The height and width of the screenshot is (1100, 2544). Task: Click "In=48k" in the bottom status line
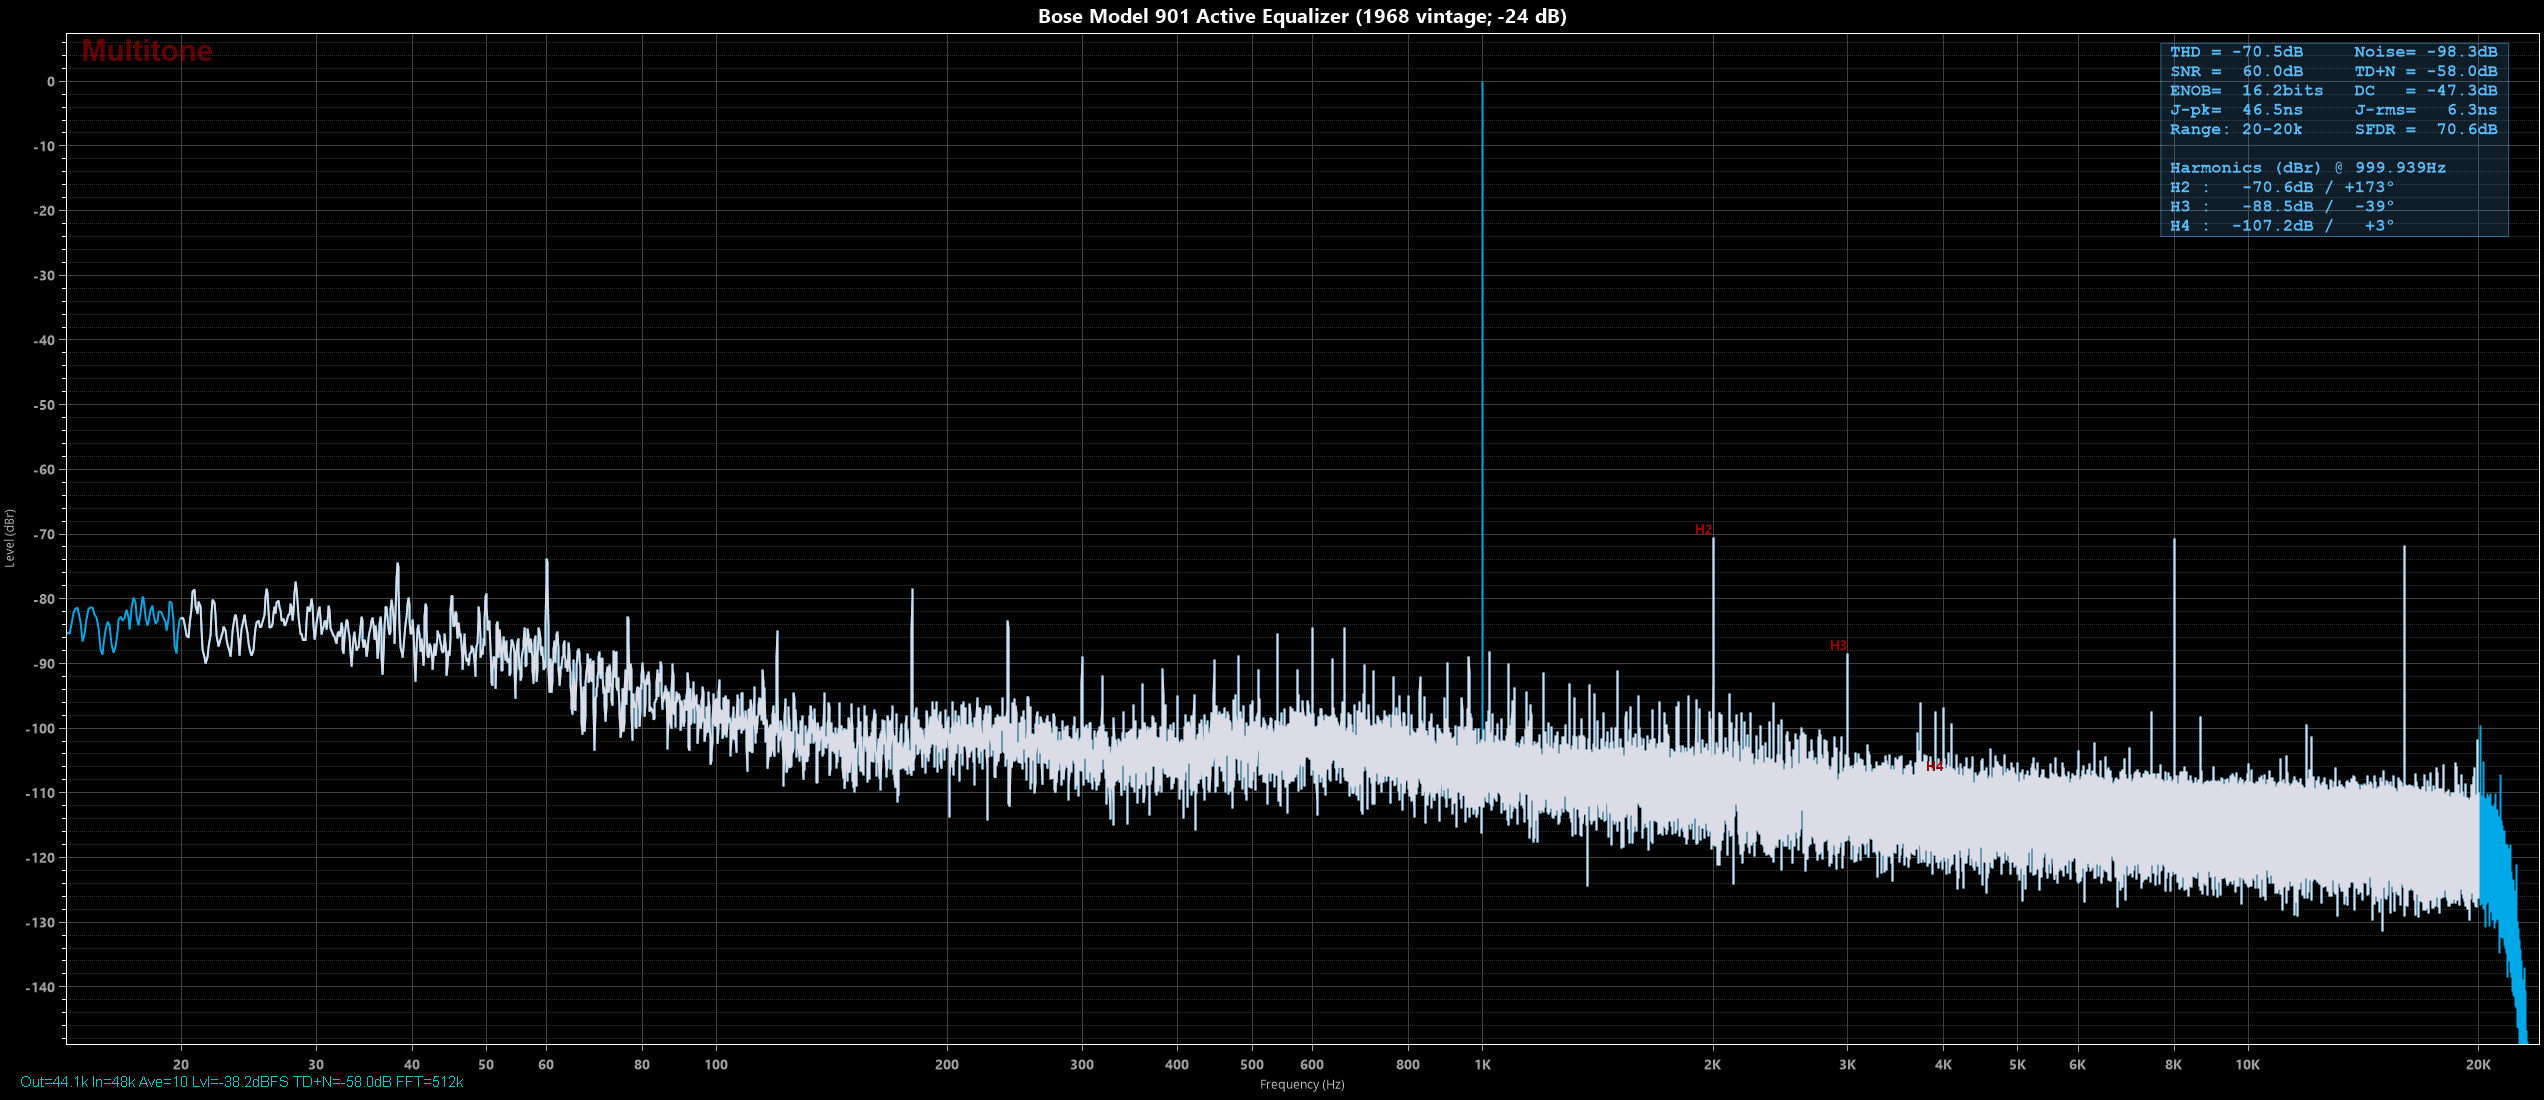coord(113,1083)
